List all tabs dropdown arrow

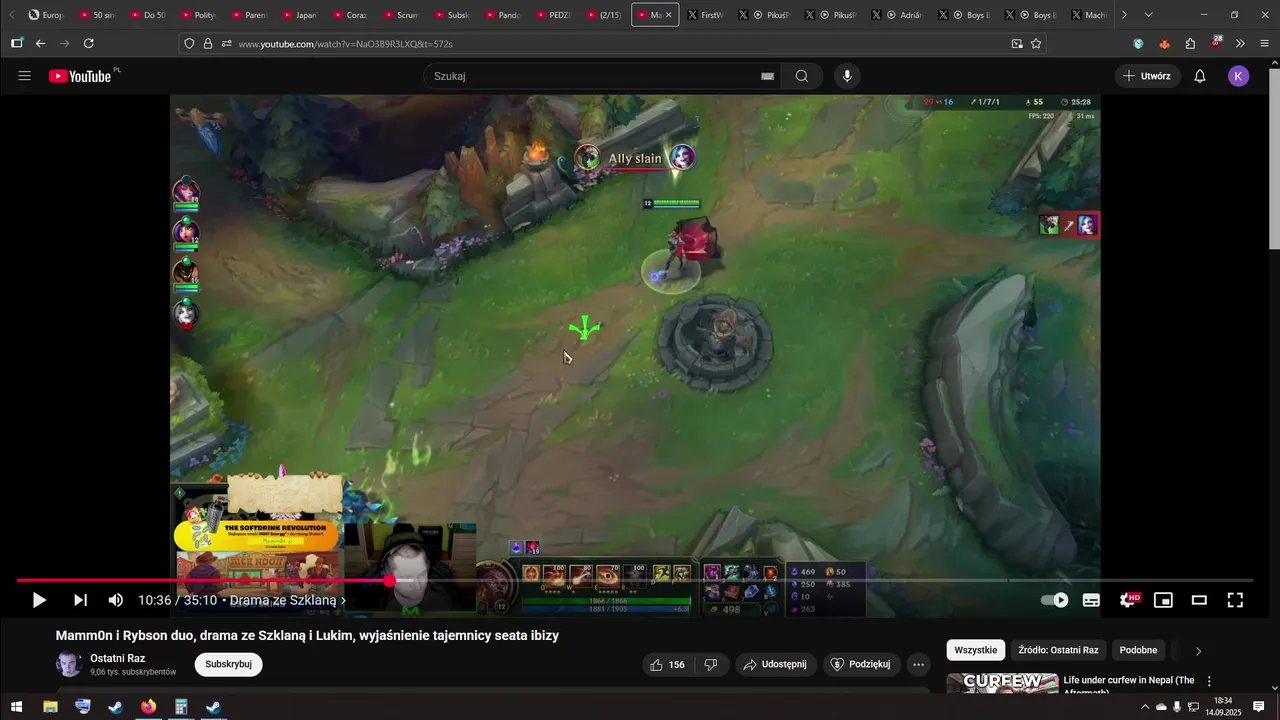point(1148,15)
